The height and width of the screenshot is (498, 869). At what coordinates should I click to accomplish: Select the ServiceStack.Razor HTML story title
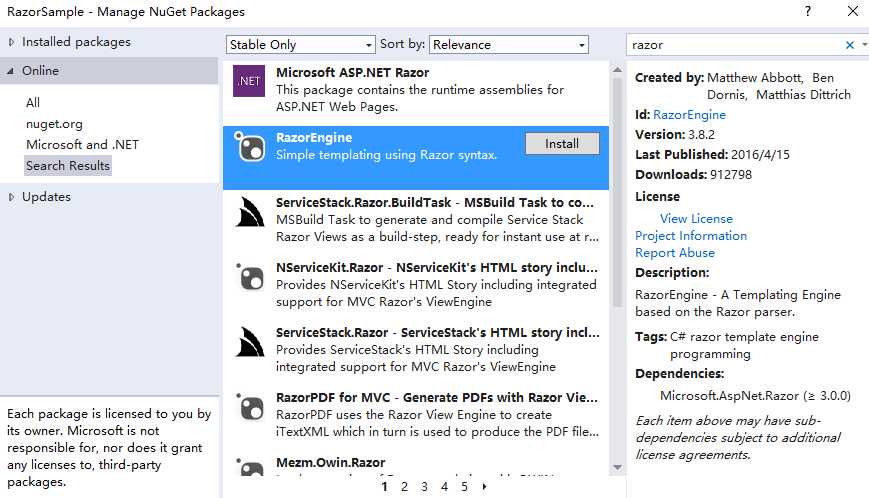438,332
